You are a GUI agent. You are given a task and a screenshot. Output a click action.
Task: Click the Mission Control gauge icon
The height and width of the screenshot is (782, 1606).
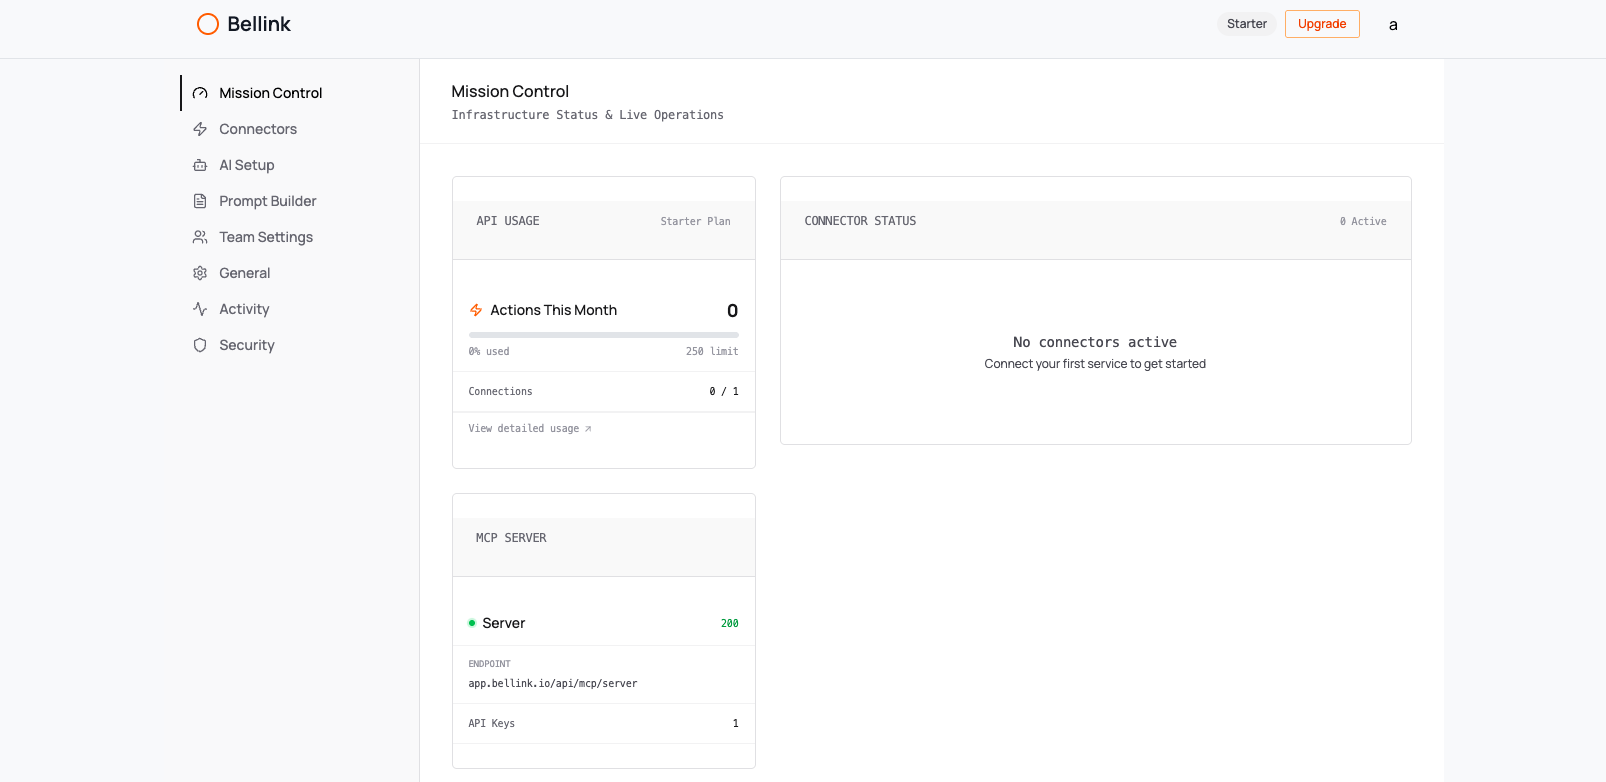[200, 93]
